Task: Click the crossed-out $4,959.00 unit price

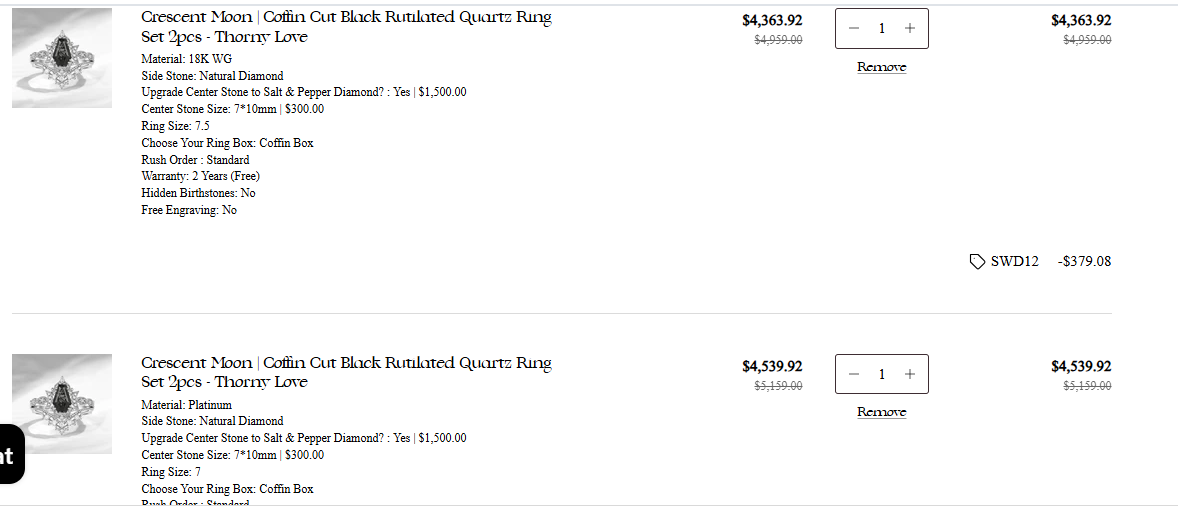Action: [778, 40]
